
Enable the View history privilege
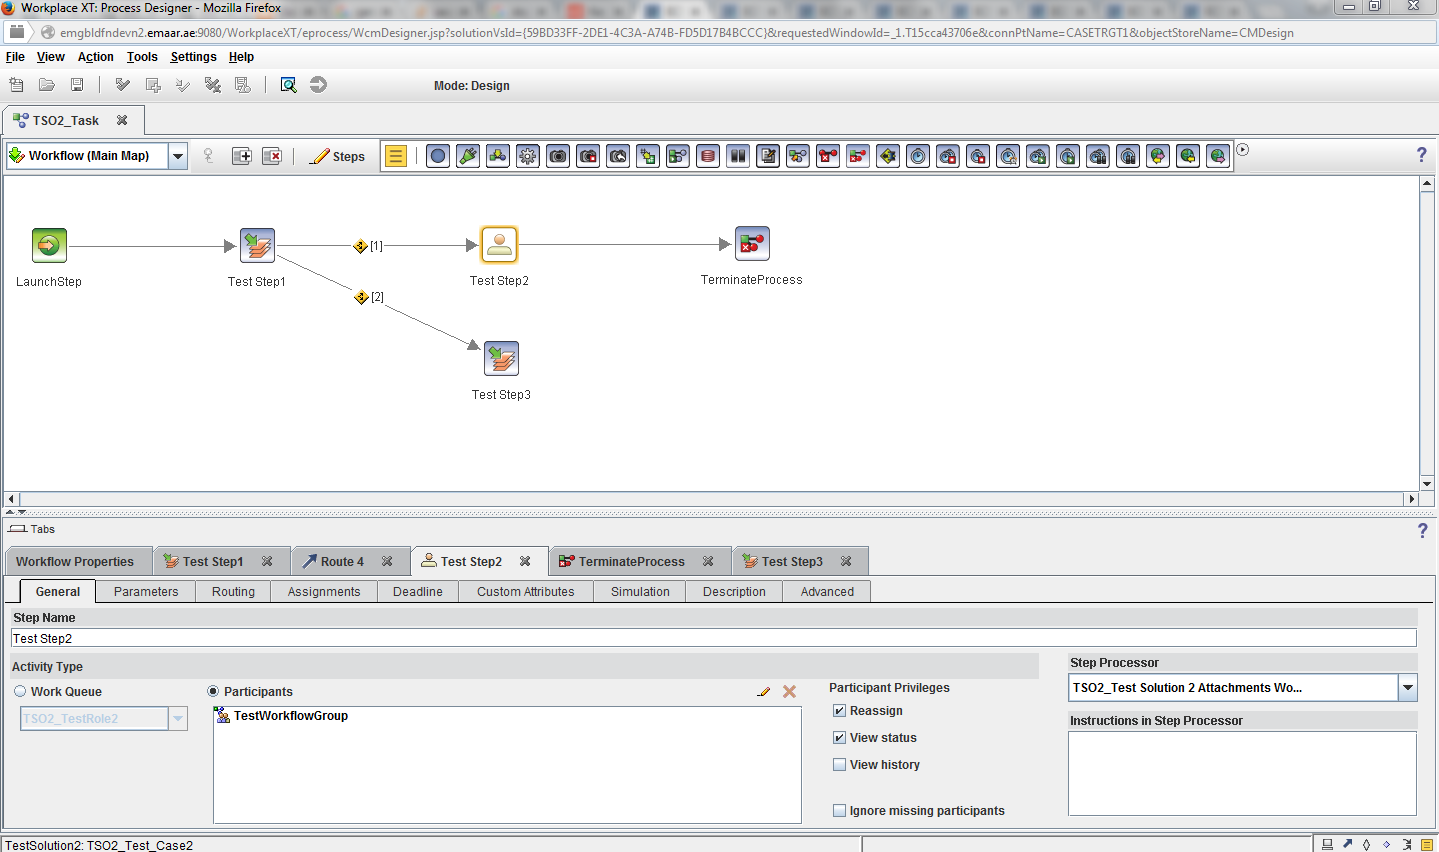(x=839, y=764)
